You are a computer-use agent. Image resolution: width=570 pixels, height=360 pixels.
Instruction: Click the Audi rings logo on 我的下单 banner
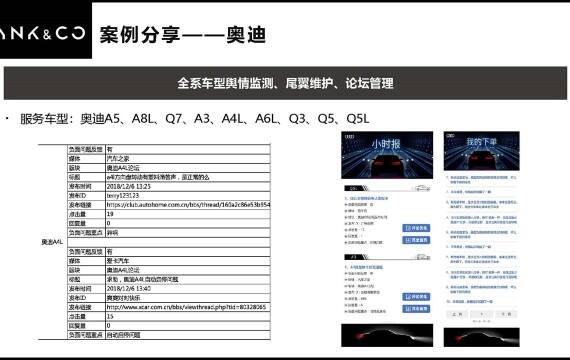451,136
